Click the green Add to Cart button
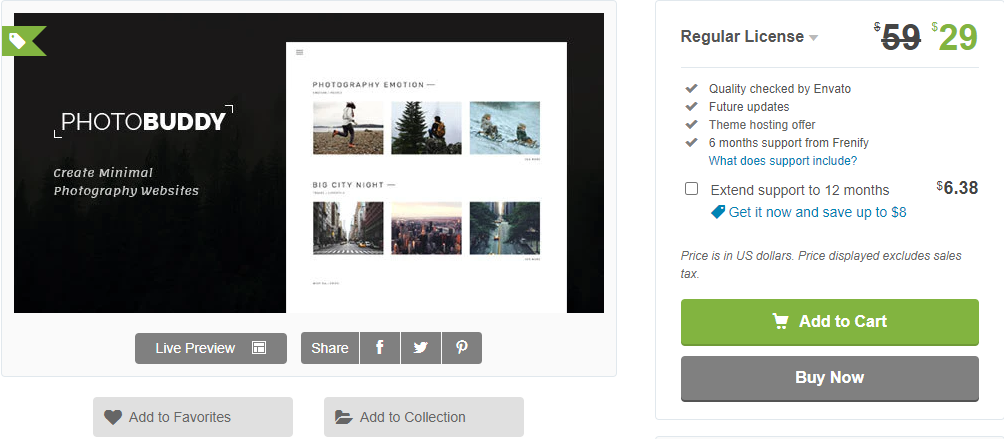The height and width of the screenshot is (439, 1004). [830, 322]
